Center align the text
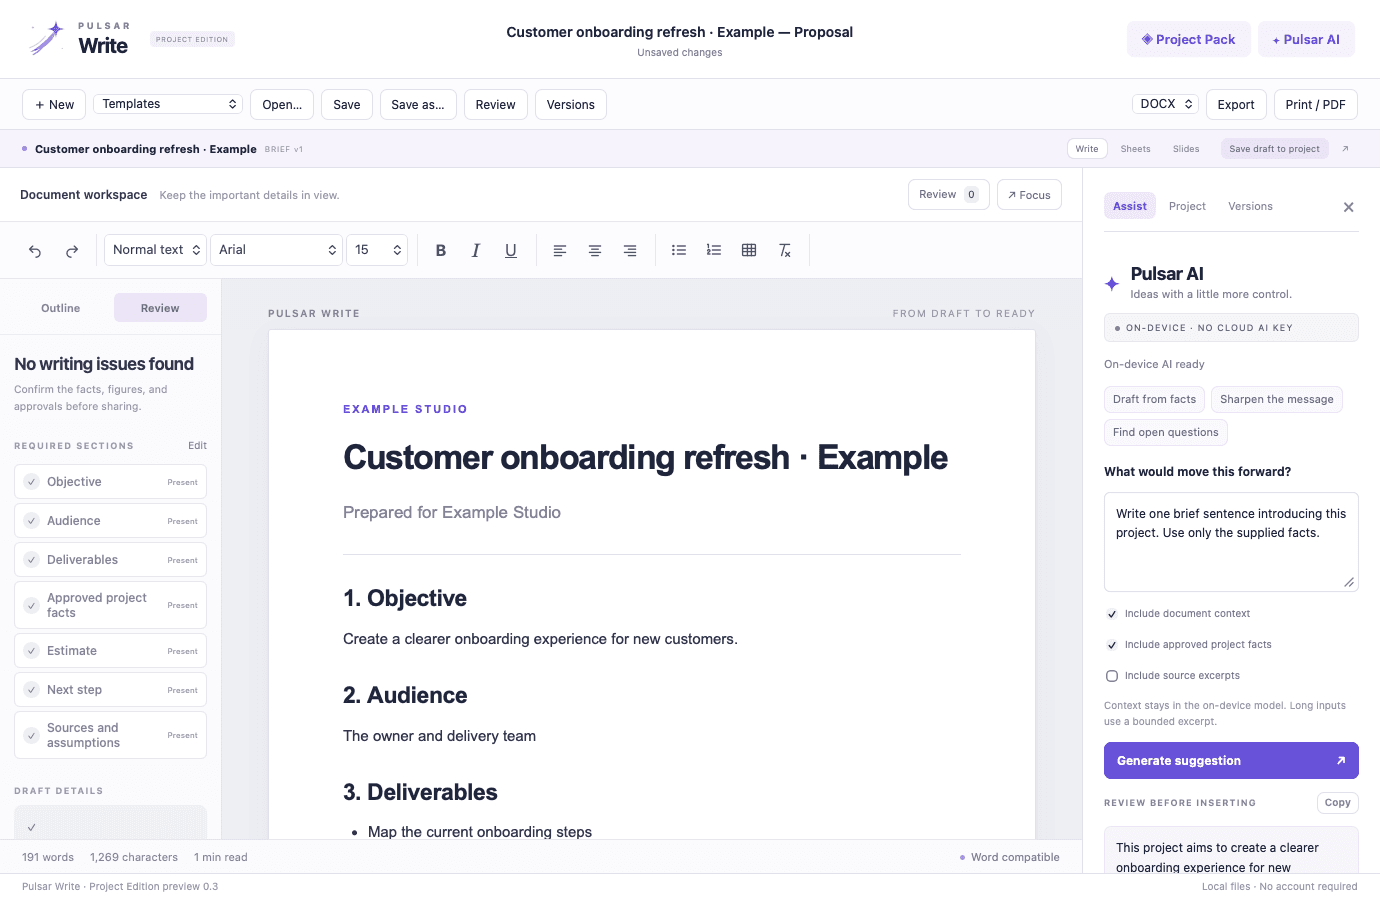The width and height of the screenshot is (1380, 900). (x=595, y=251)
